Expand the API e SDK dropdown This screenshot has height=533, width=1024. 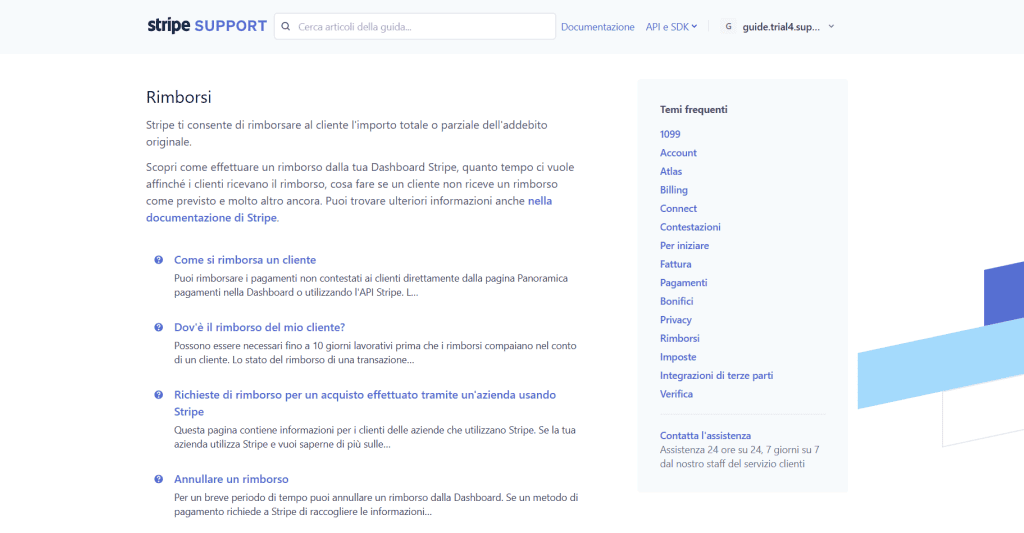[671, 27]
